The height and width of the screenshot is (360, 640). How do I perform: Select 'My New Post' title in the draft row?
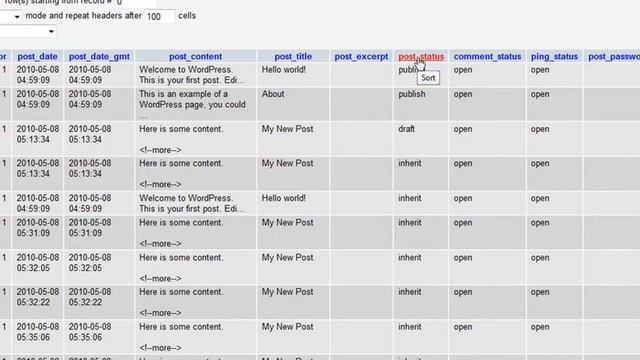click(287, 129)
